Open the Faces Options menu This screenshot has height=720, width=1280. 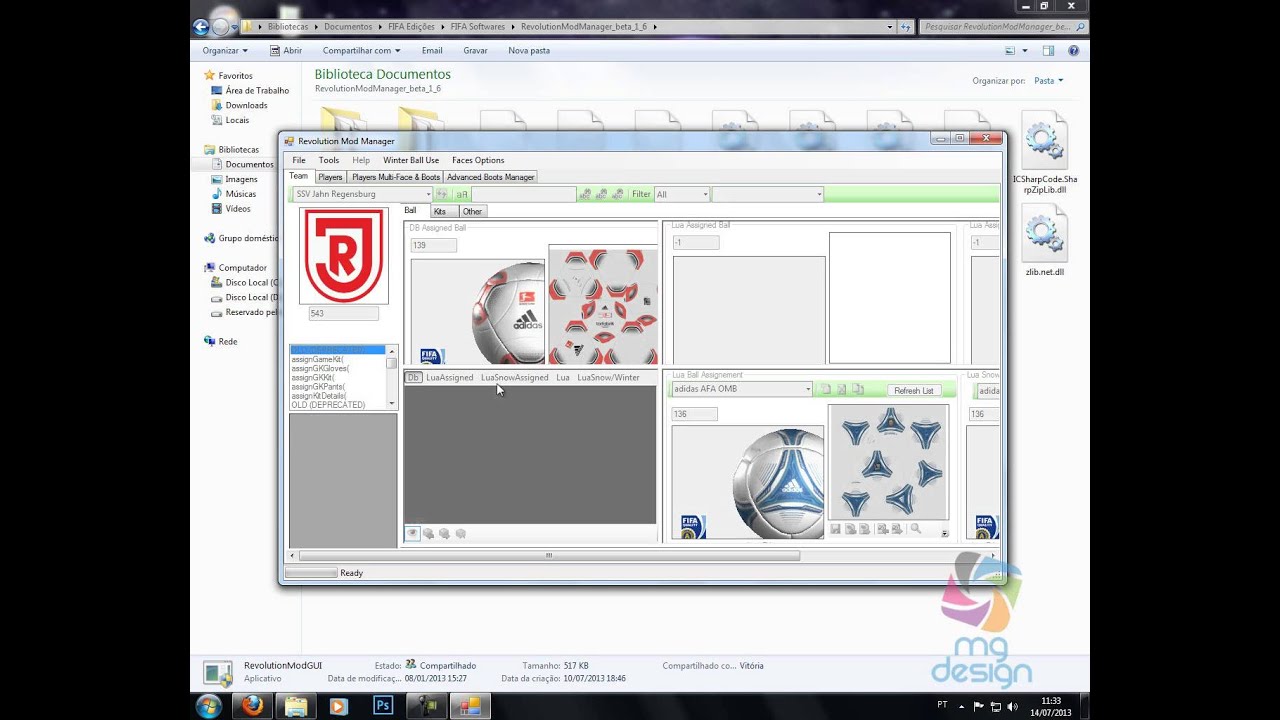478,160
